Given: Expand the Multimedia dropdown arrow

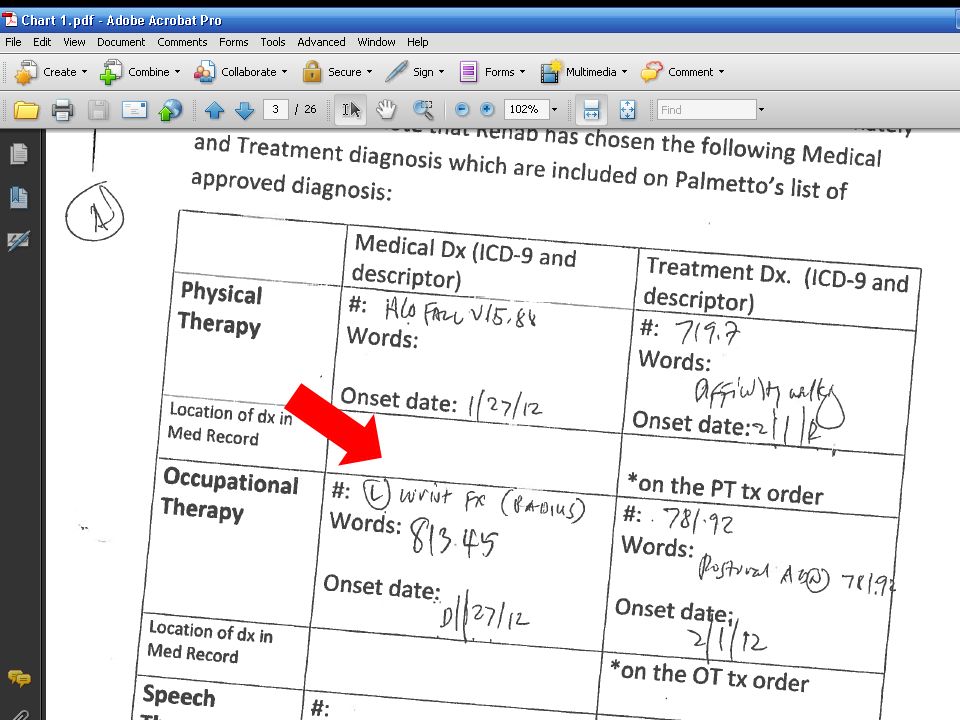Looking at the screenshot, I should pos(624,72).
